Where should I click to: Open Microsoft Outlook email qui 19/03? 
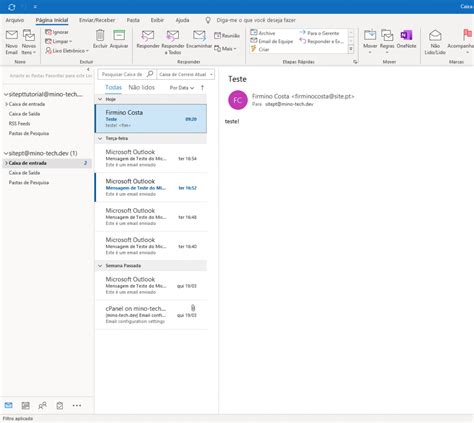click(x=151, y=285)
